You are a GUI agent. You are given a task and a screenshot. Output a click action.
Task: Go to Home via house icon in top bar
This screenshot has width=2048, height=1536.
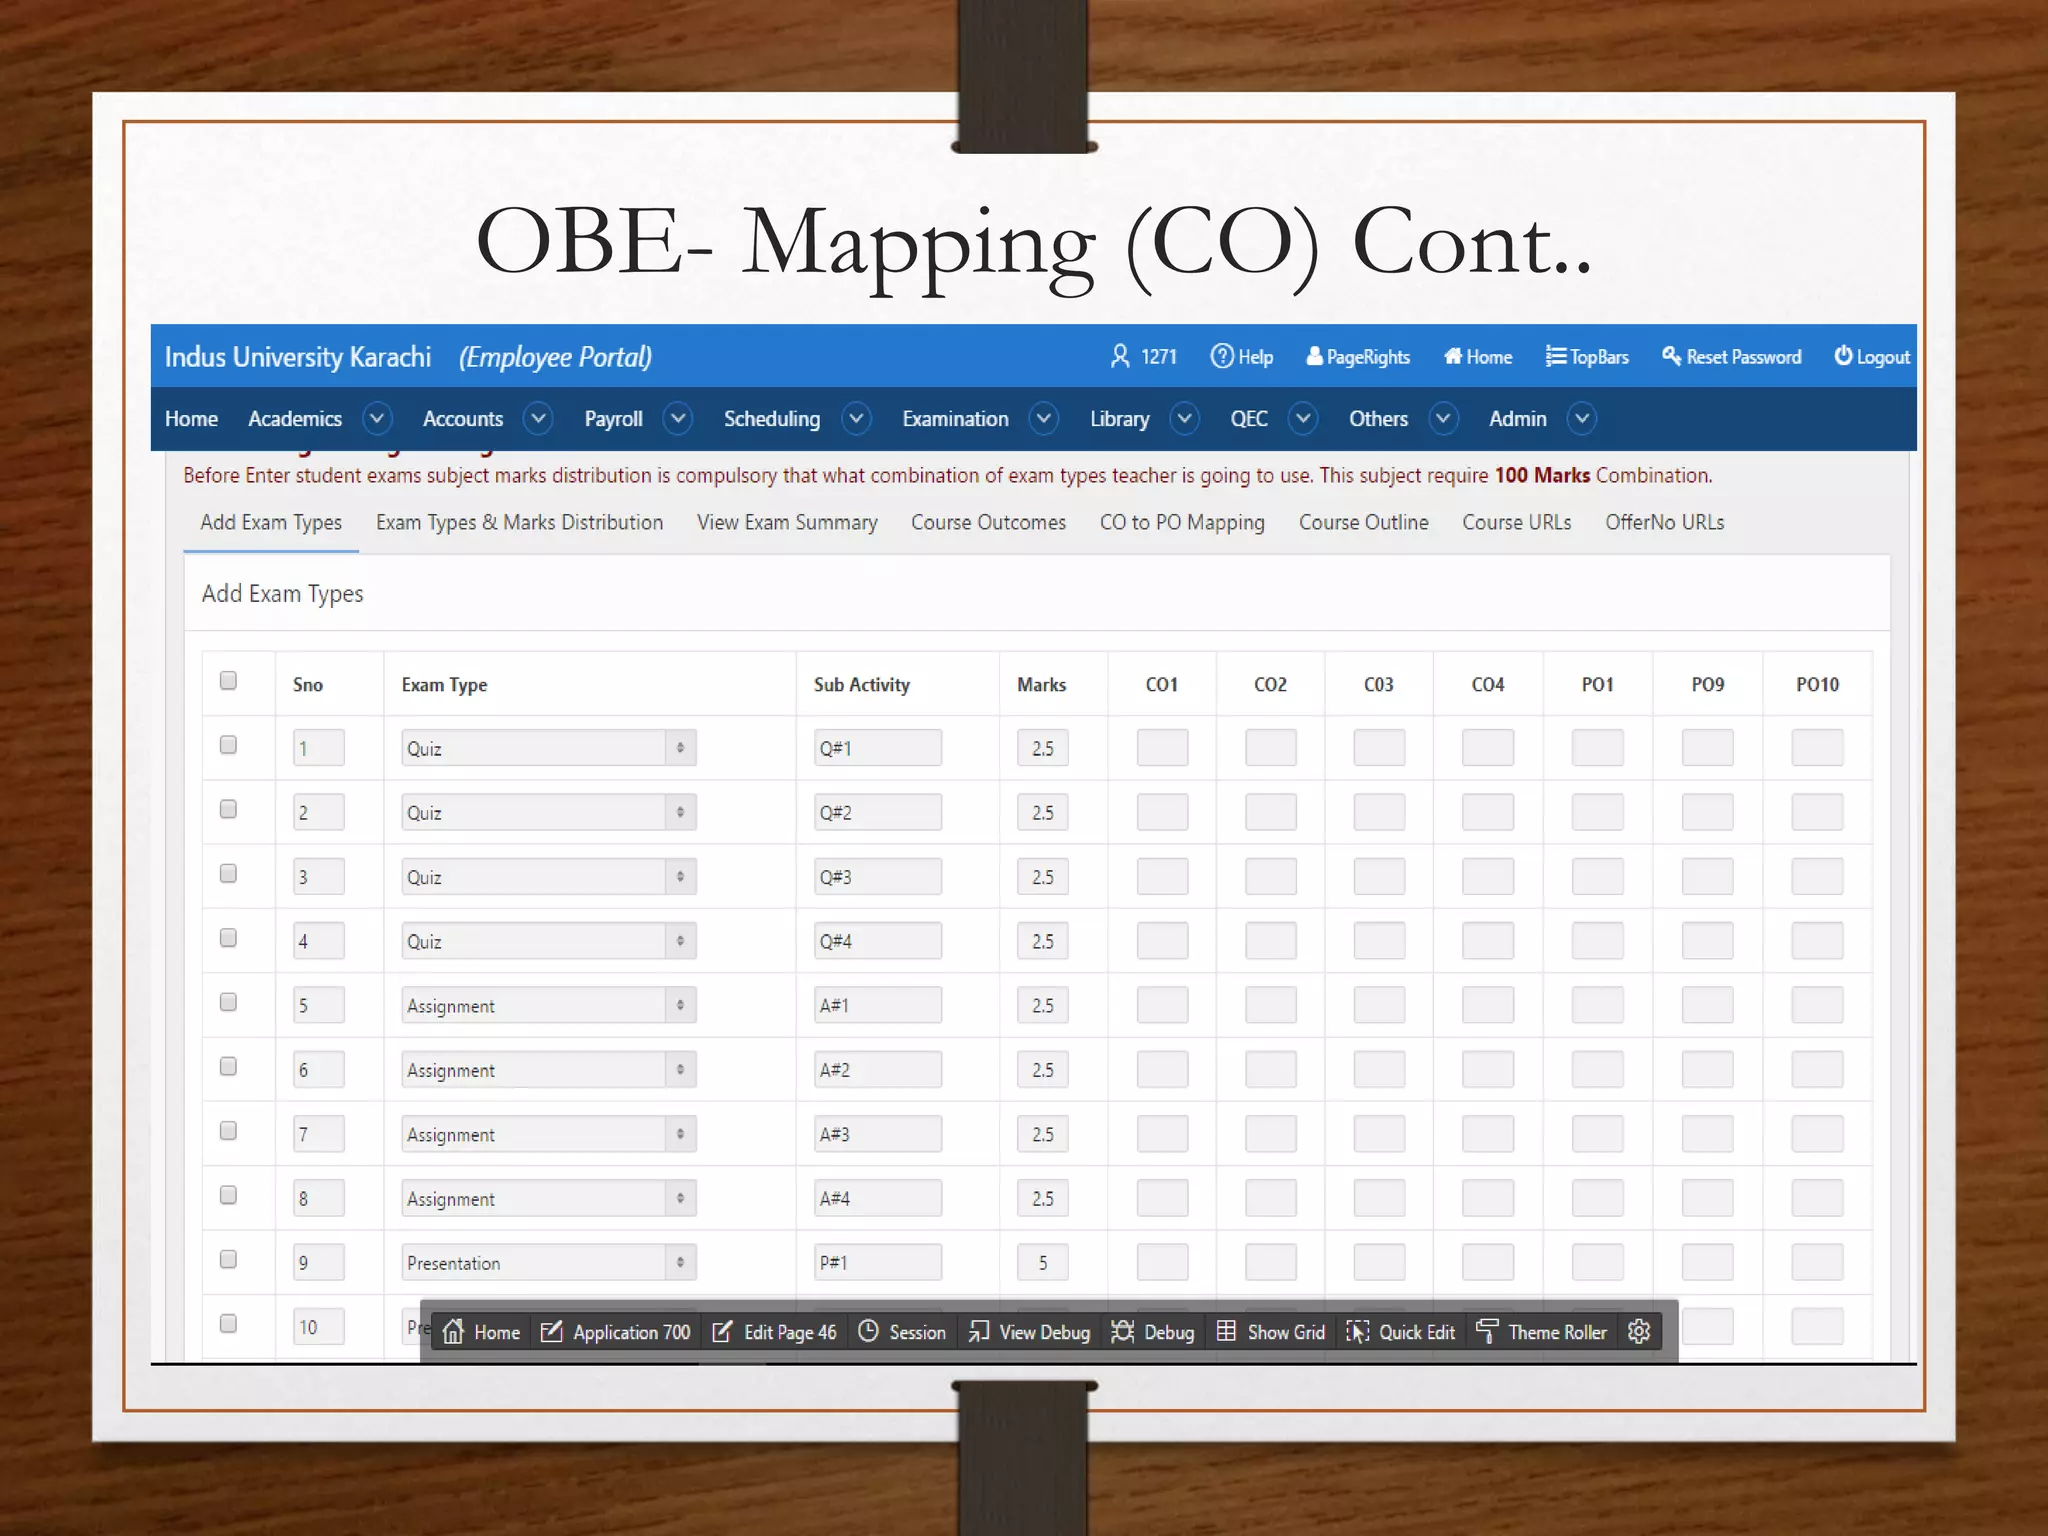click(x=1453, y=356)
